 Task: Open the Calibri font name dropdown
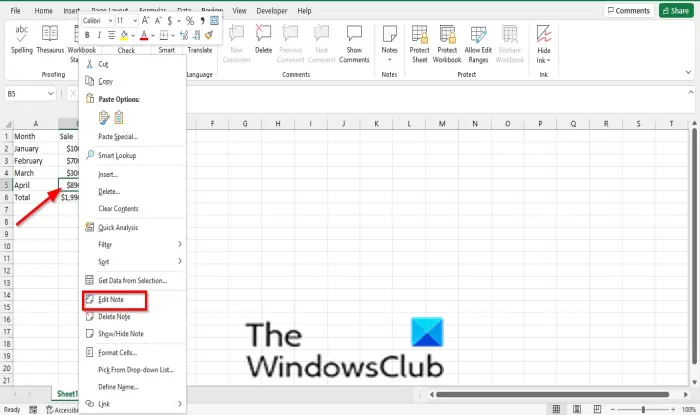tap(110, 21)
